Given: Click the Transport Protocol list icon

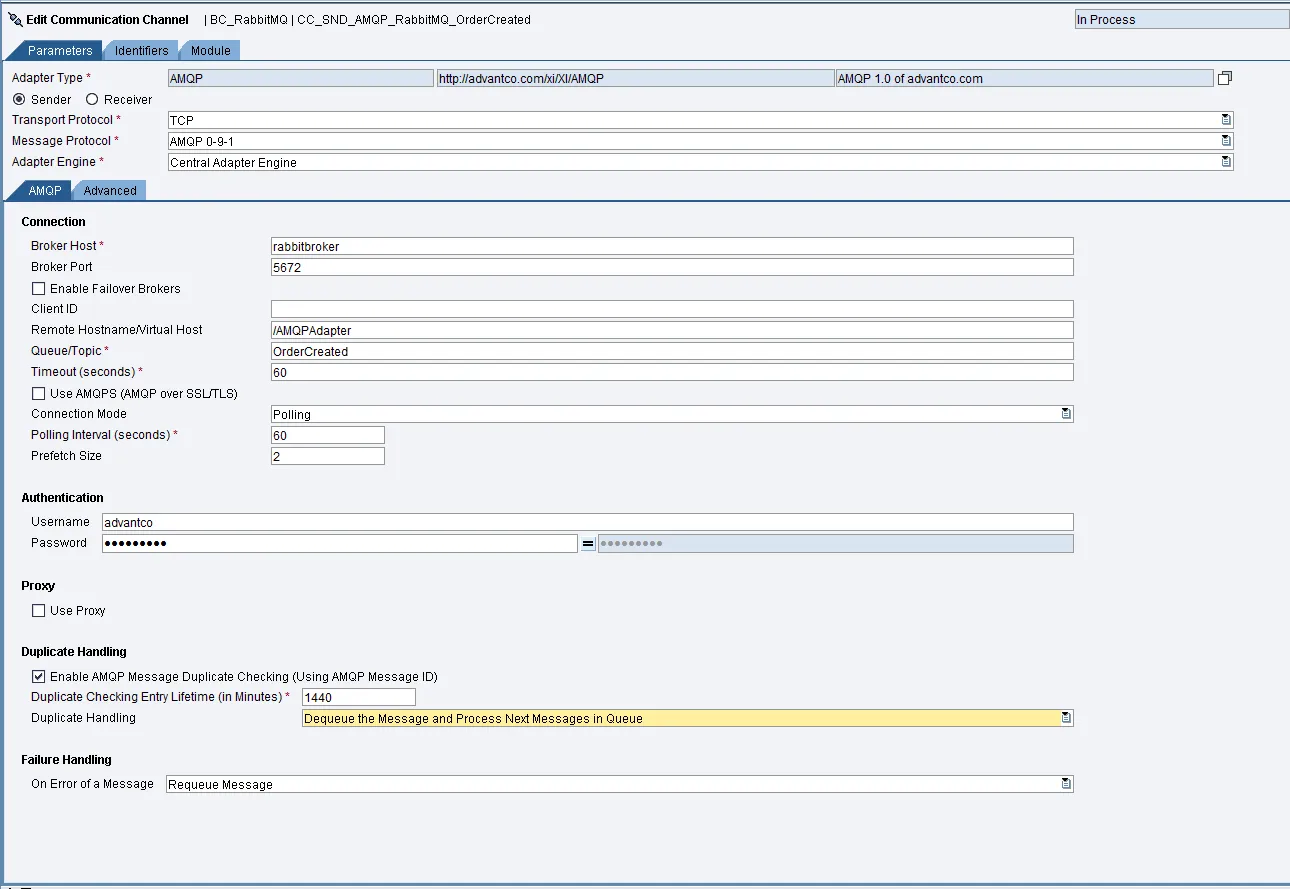Looking at the screenshot, I should click(1226, 120).
